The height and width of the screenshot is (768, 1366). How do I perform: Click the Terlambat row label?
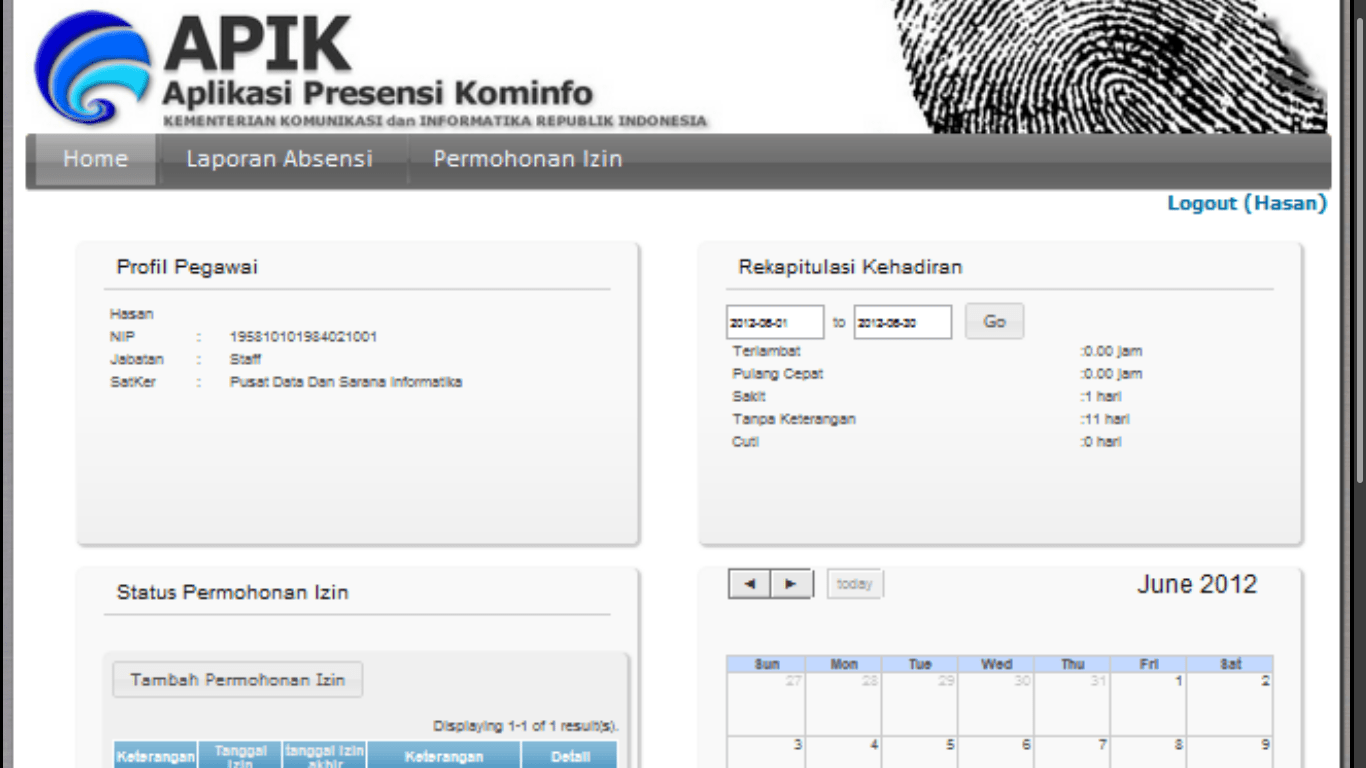pos(766,351)
